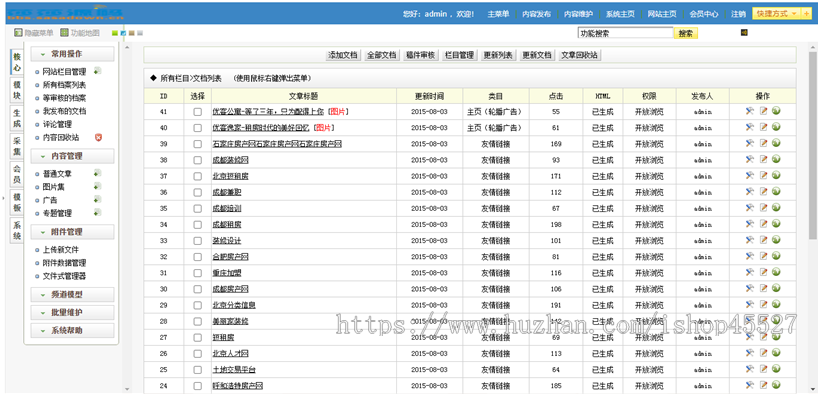Edit article ID 31 with the pencil icon
Image resolution: width=820 pixels, height=396 pixels.
click(x=763, y=272)
